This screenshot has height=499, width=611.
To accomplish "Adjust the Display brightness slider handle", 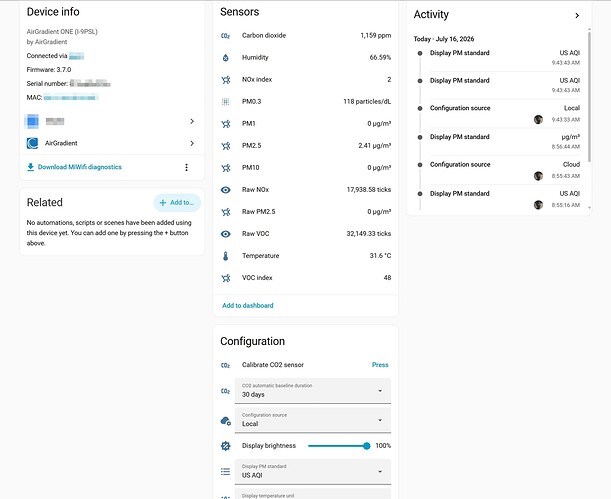I will 366,446.
